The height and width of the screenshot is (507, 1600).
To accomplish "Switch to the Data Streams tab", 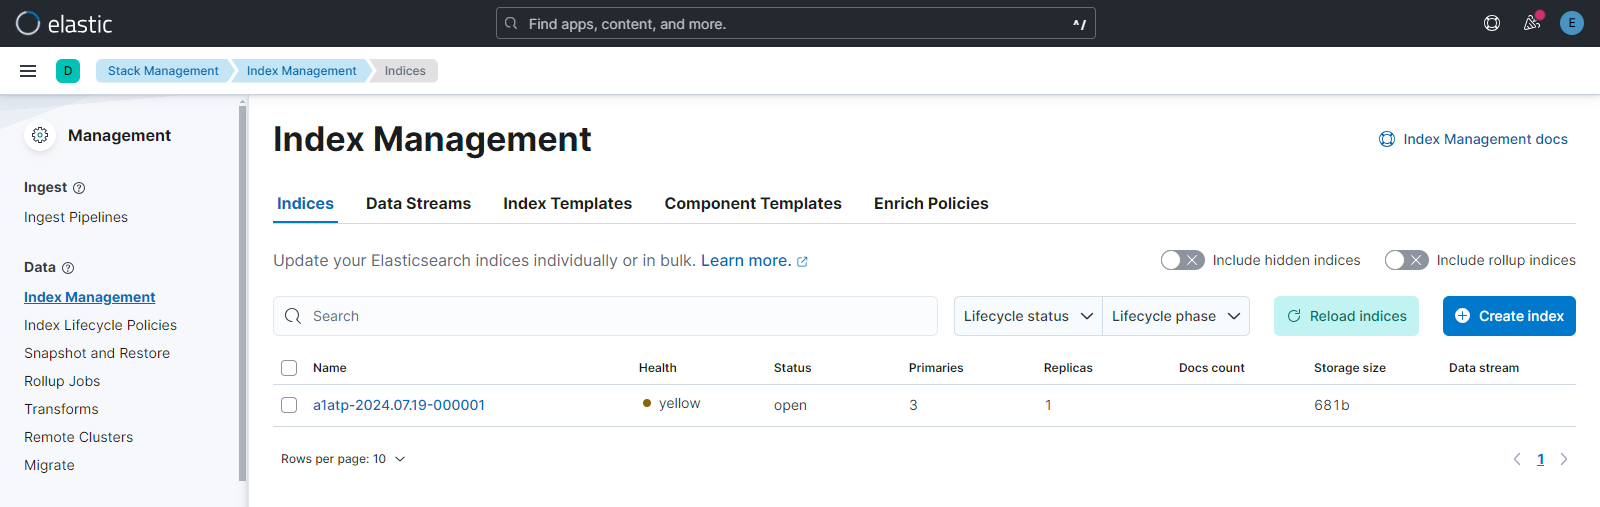I will [418, 204].
